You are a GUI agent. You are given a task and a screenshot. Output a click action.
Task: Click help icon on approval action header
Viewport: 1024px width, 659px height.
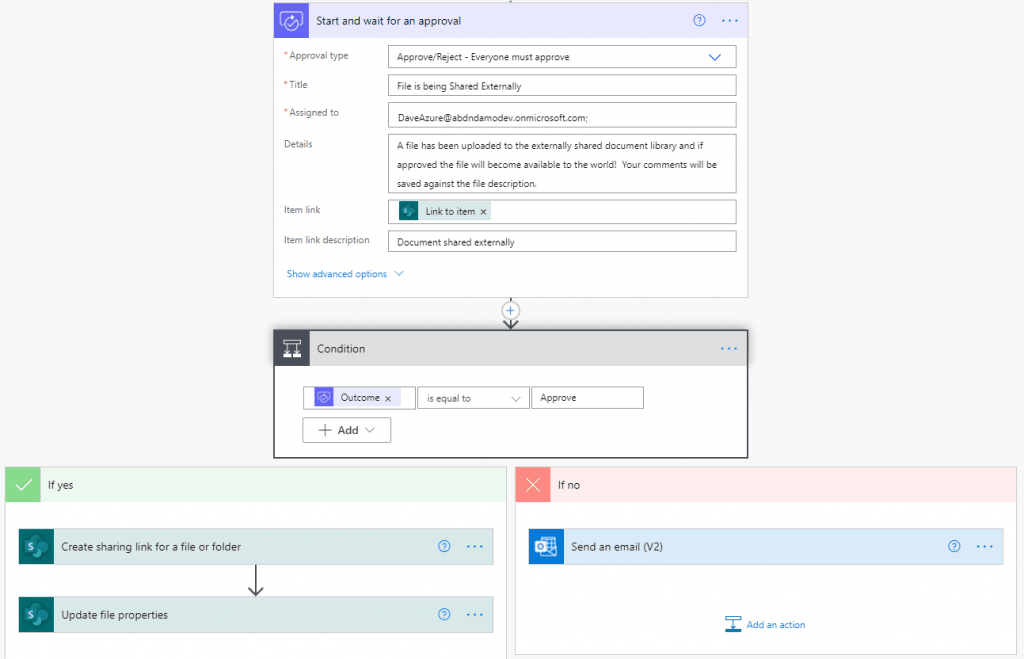click(699, 21)
